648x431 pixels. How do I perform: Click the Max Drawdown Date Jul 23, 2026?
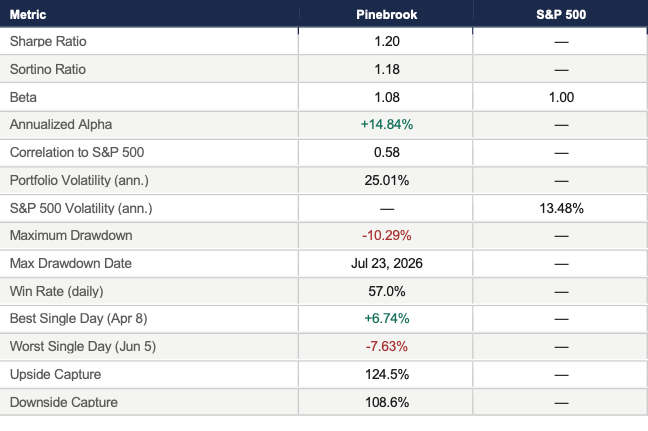click(387, 263)
